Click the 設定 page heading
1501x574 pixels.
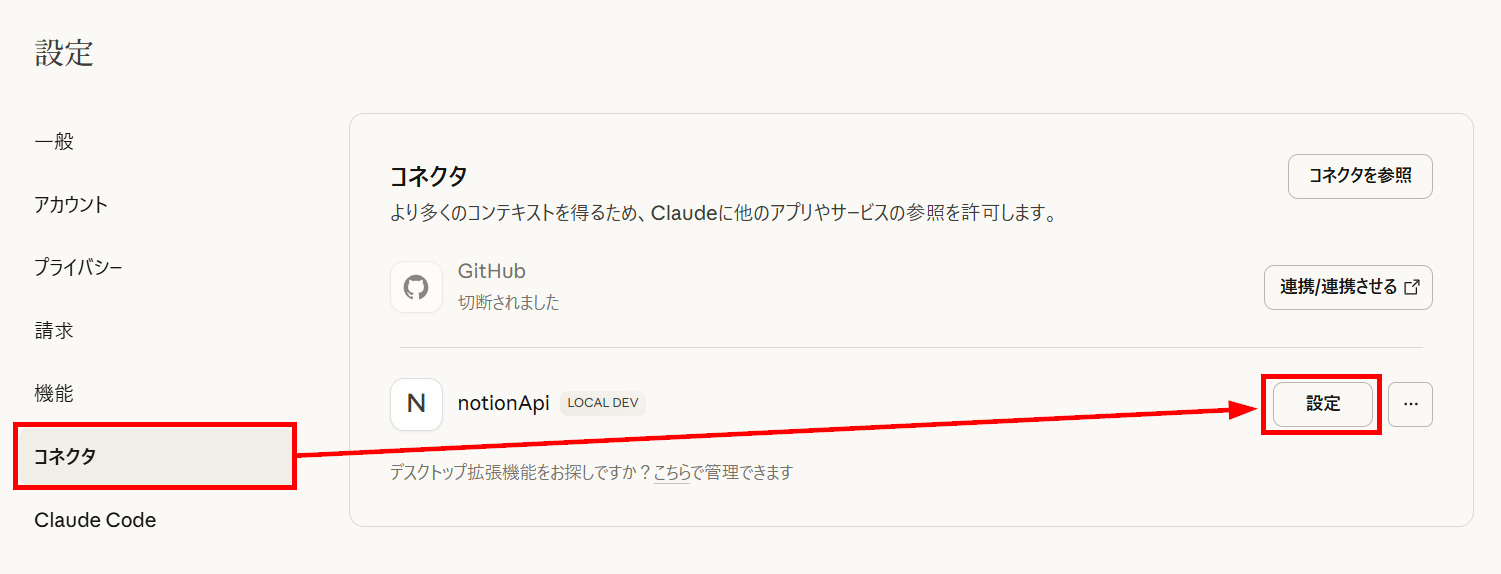coord(64,53)
